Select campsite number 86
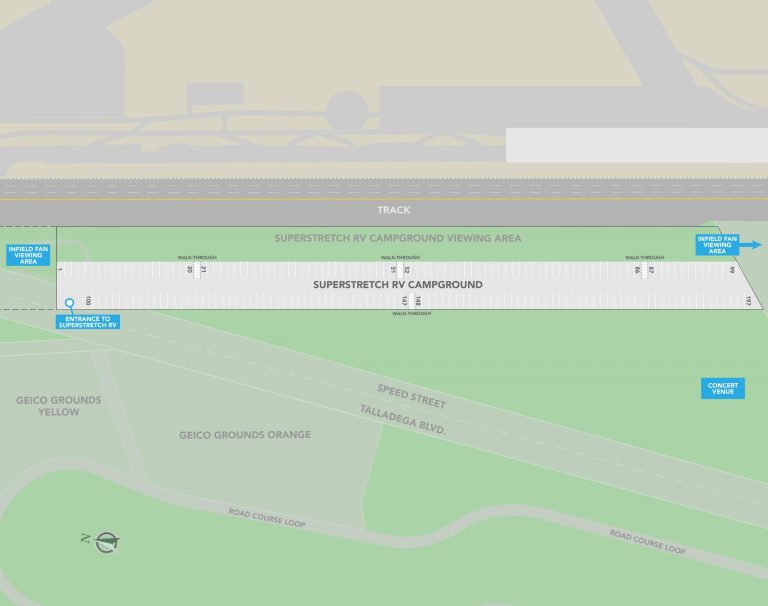The height and width of the screenshot is (606, 768). coord(637,269)
